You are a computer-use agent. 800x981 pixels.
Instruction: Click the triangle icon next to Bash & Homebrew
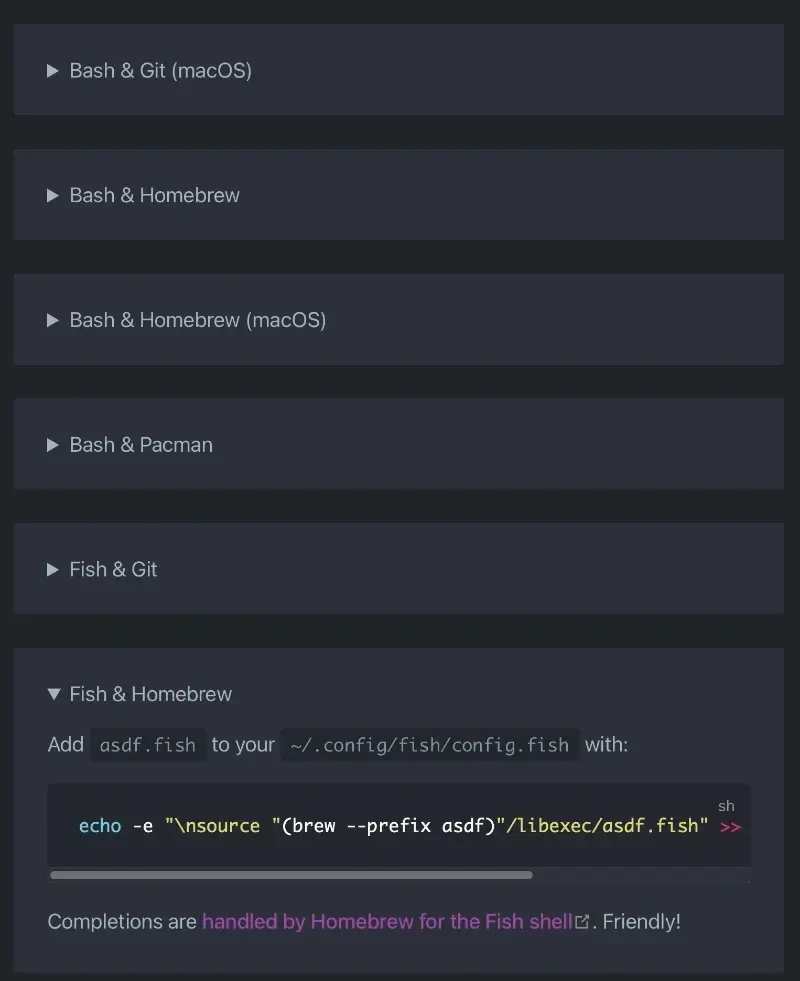[53, 196]
